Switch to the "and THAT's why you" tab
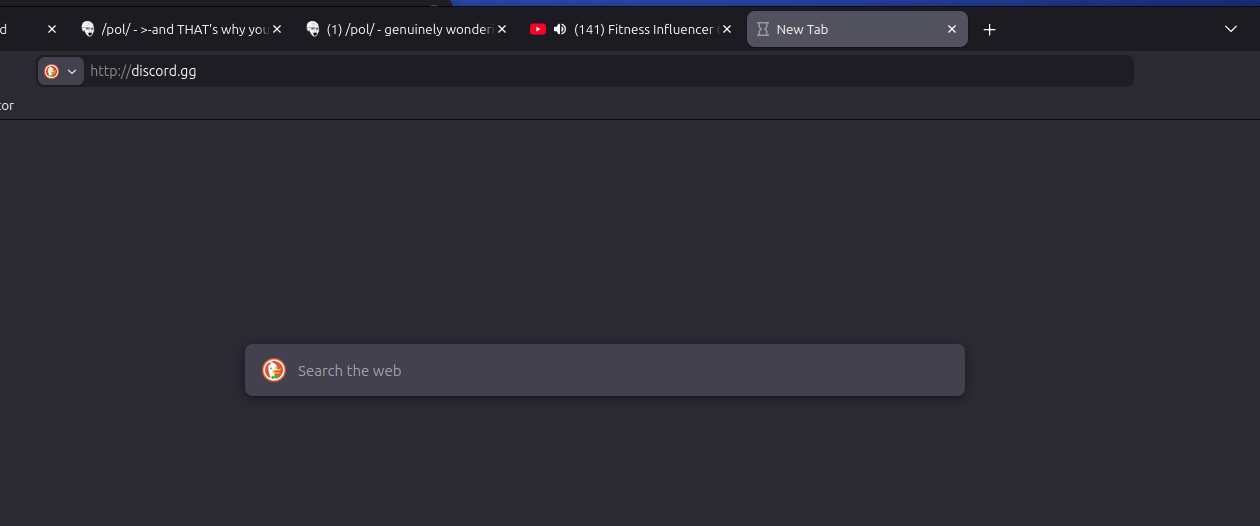Screen dimensions: 1260x526 (185, 29)
